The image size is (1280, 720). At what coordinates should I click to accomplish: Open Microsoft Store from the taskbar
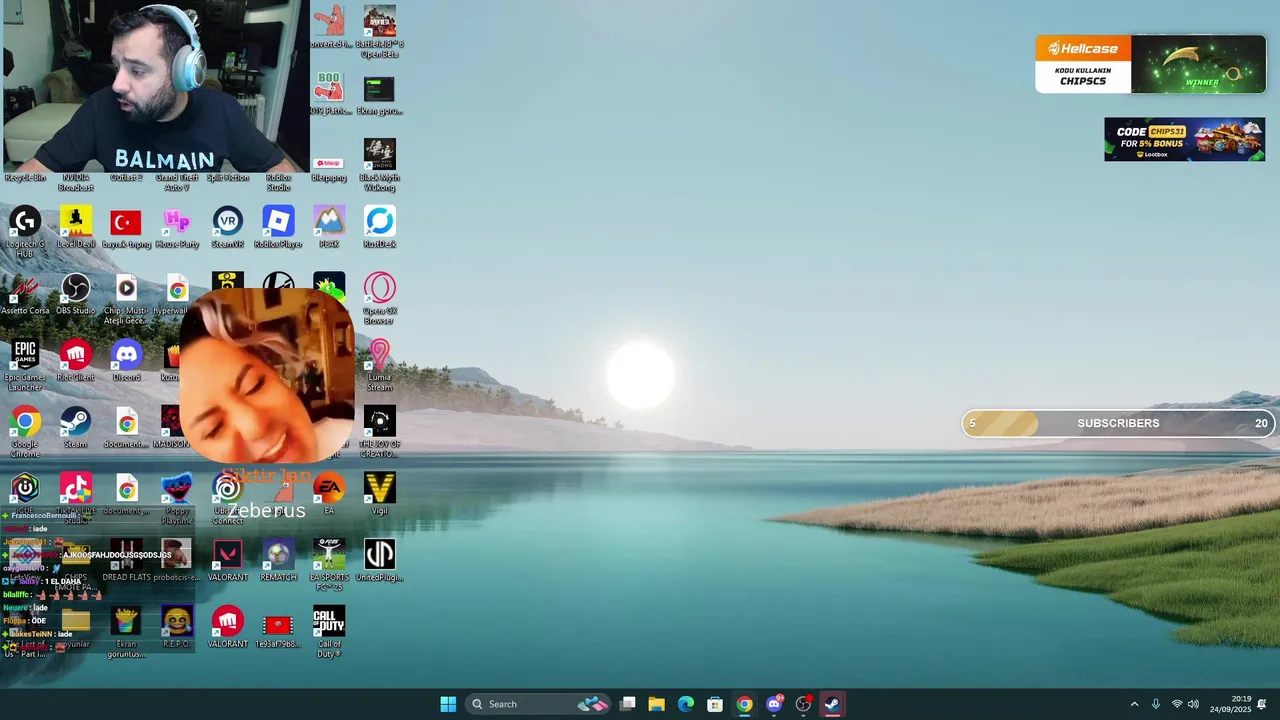715,704
